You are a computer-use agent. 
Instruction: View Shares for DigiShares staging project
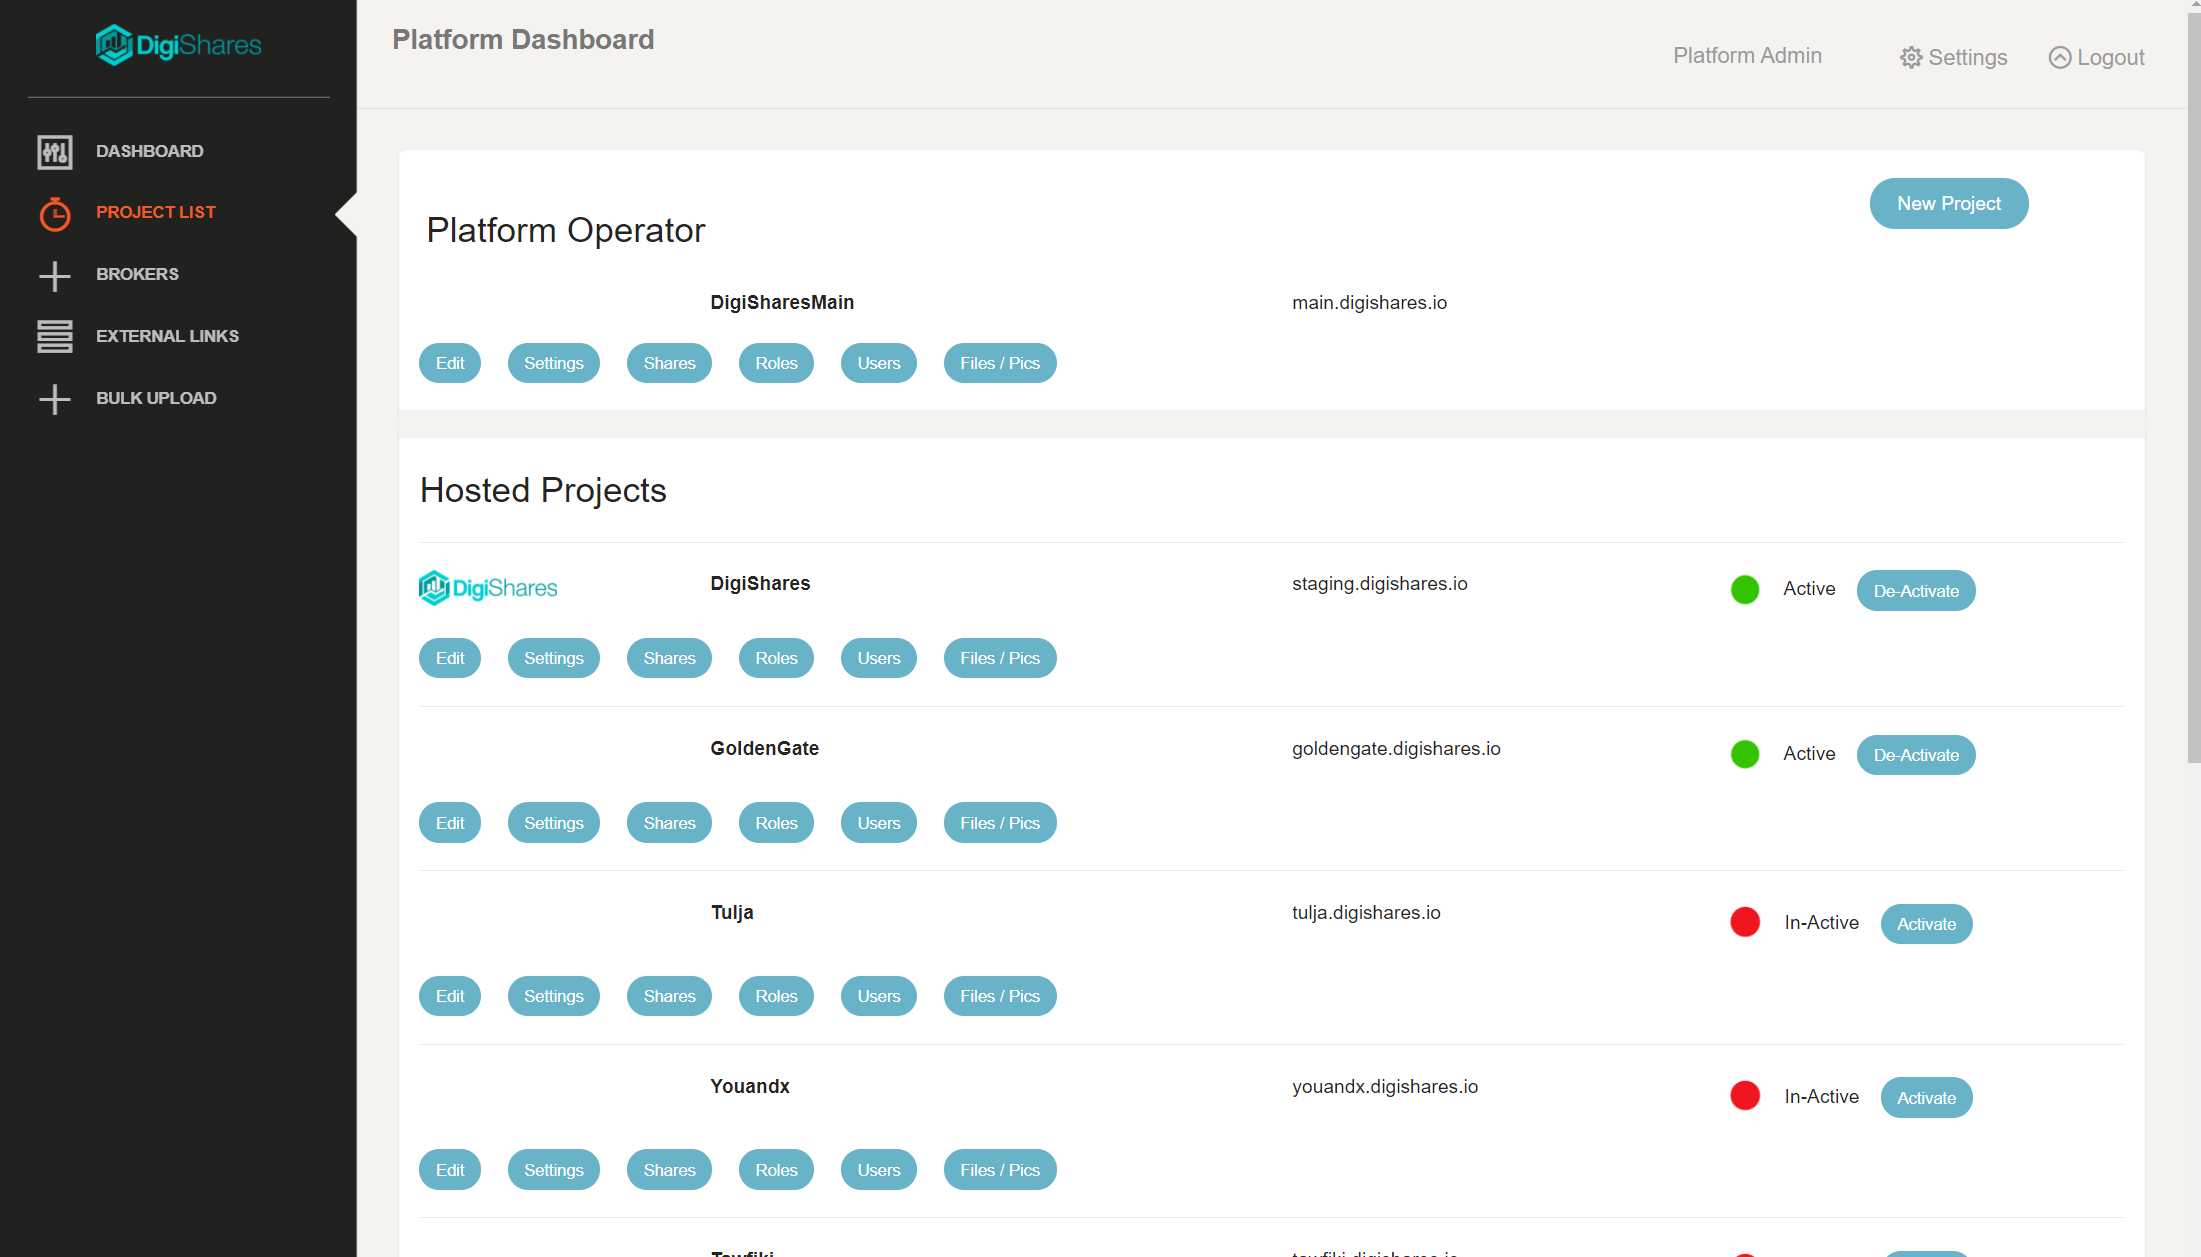coord(669,658)
